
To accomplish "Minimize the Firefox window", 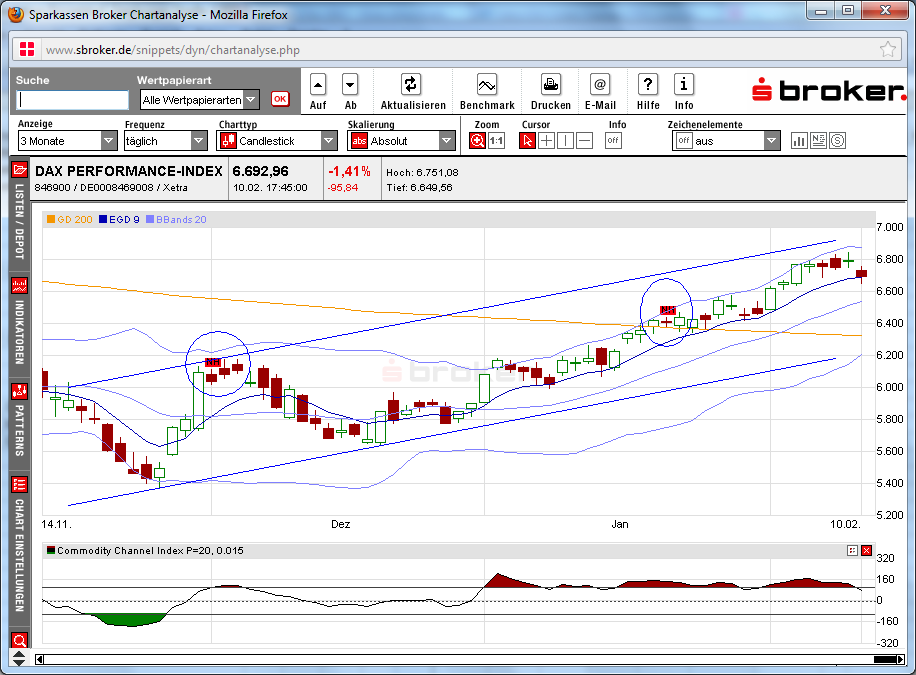I will 821,10.
